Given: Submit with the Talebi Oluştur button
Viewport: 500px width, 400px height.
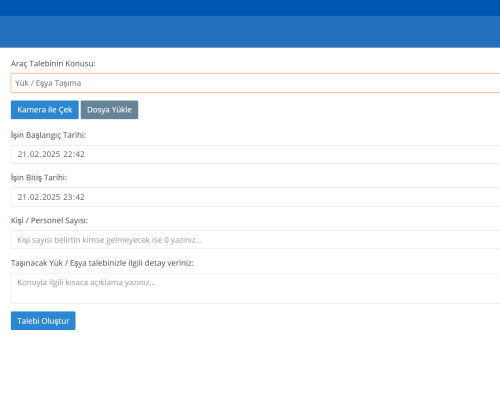Looking at the screenshot, I should click(43, 321).
